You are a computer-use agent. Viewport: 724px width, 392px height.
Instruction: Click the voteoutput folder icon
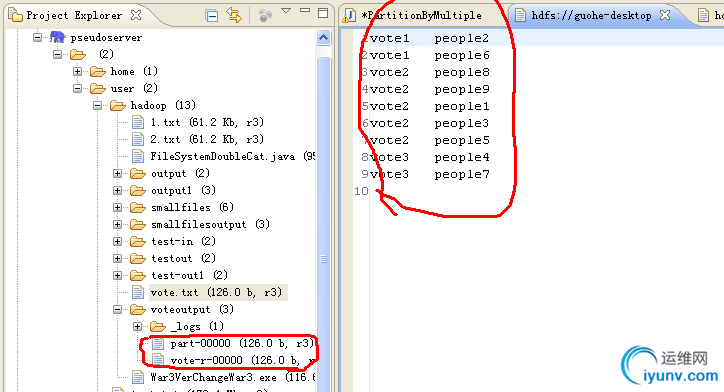(x=138, y=310)
